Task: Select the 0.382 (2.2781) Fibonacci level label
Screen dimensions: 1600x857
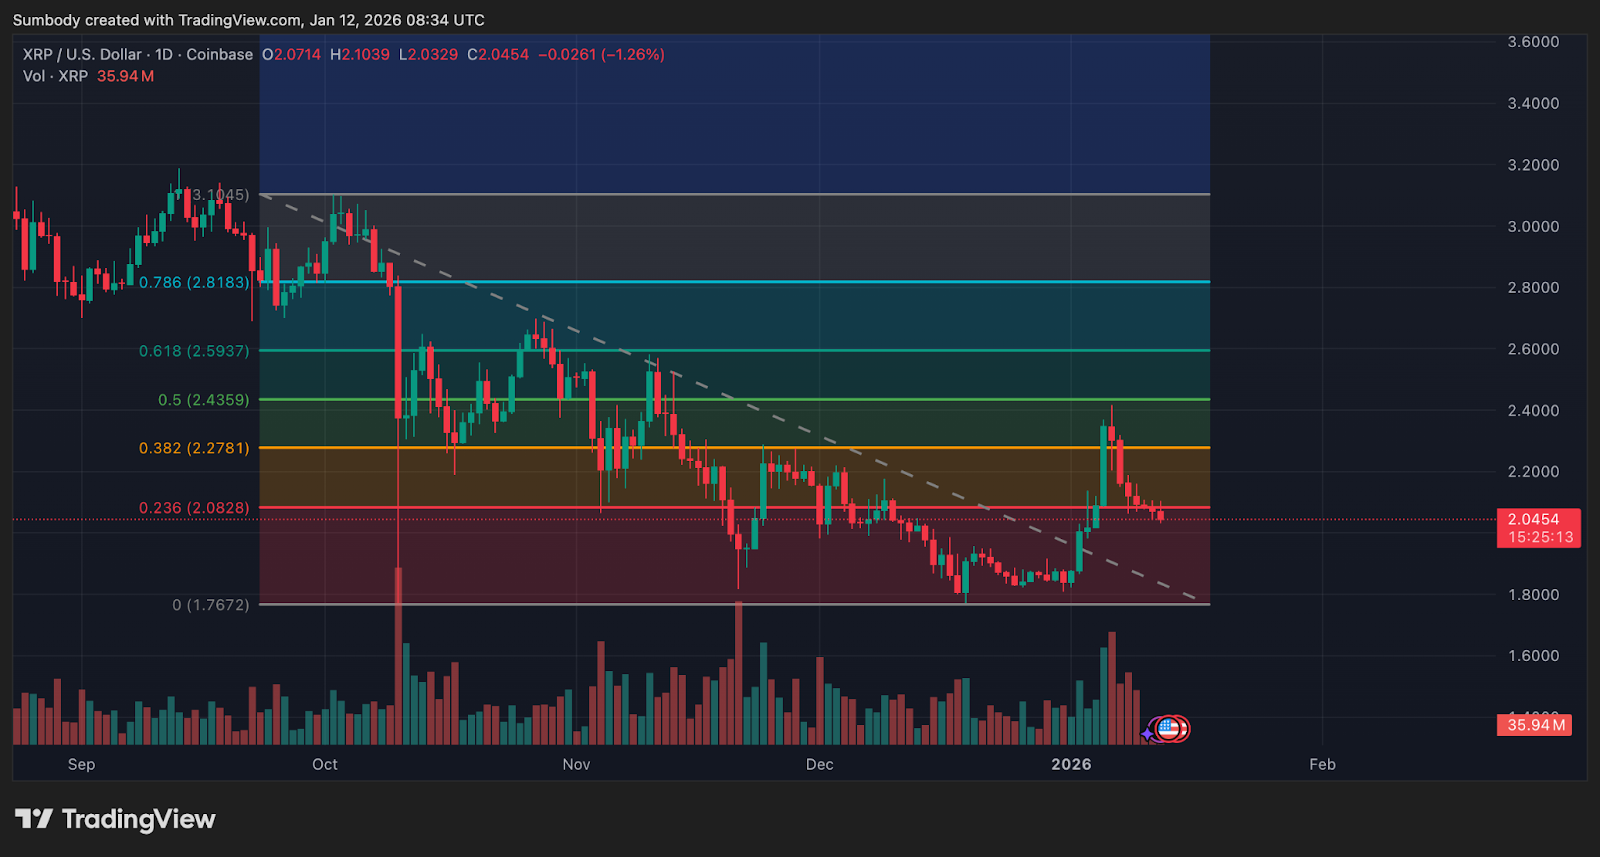Action: pos(194,448)
